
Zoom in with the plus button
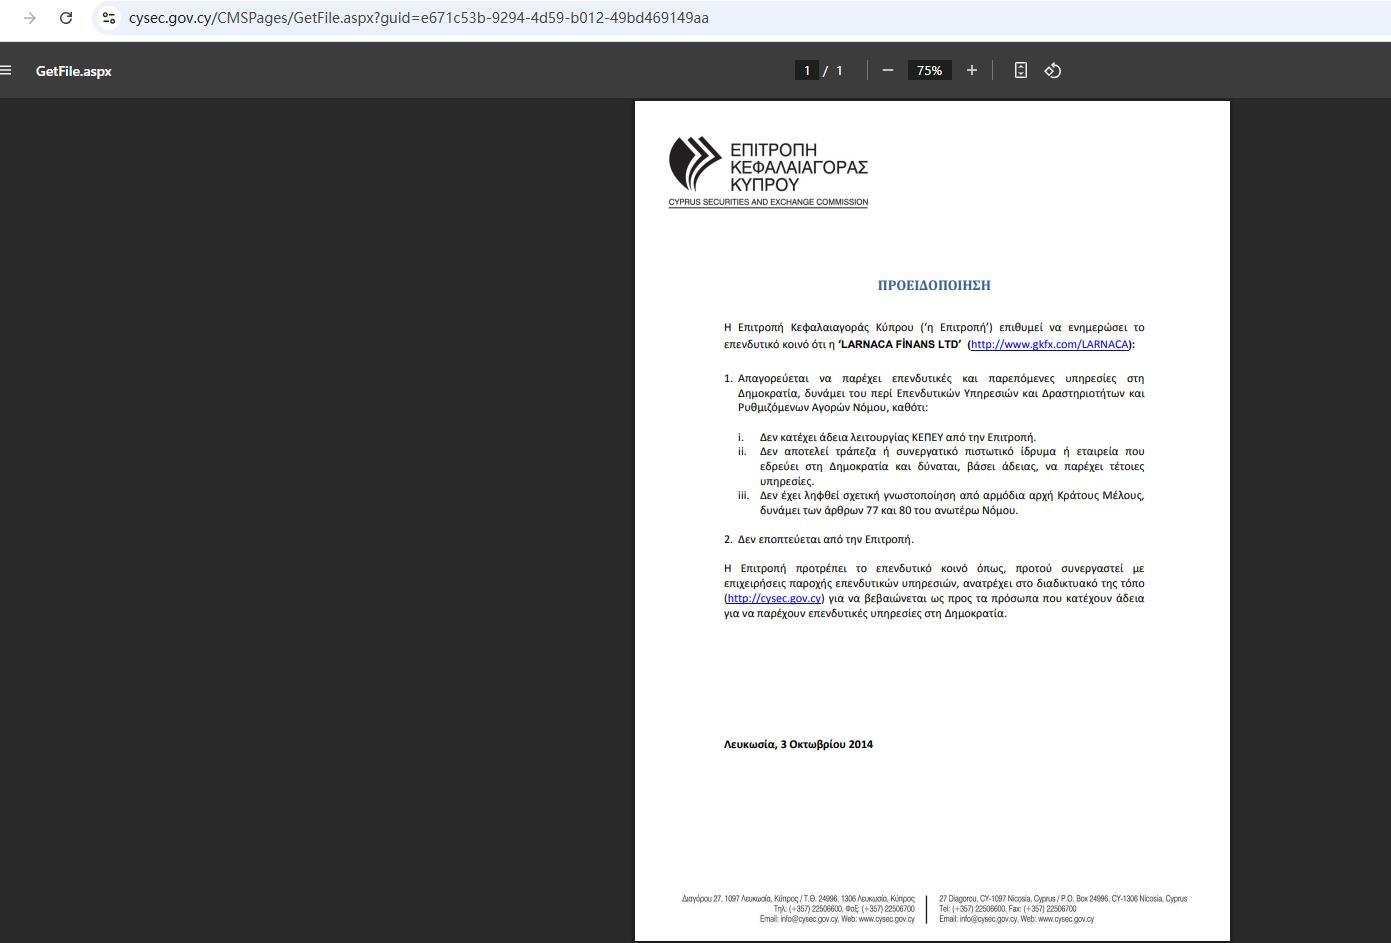pyautogui.click(x=971, y=70)
